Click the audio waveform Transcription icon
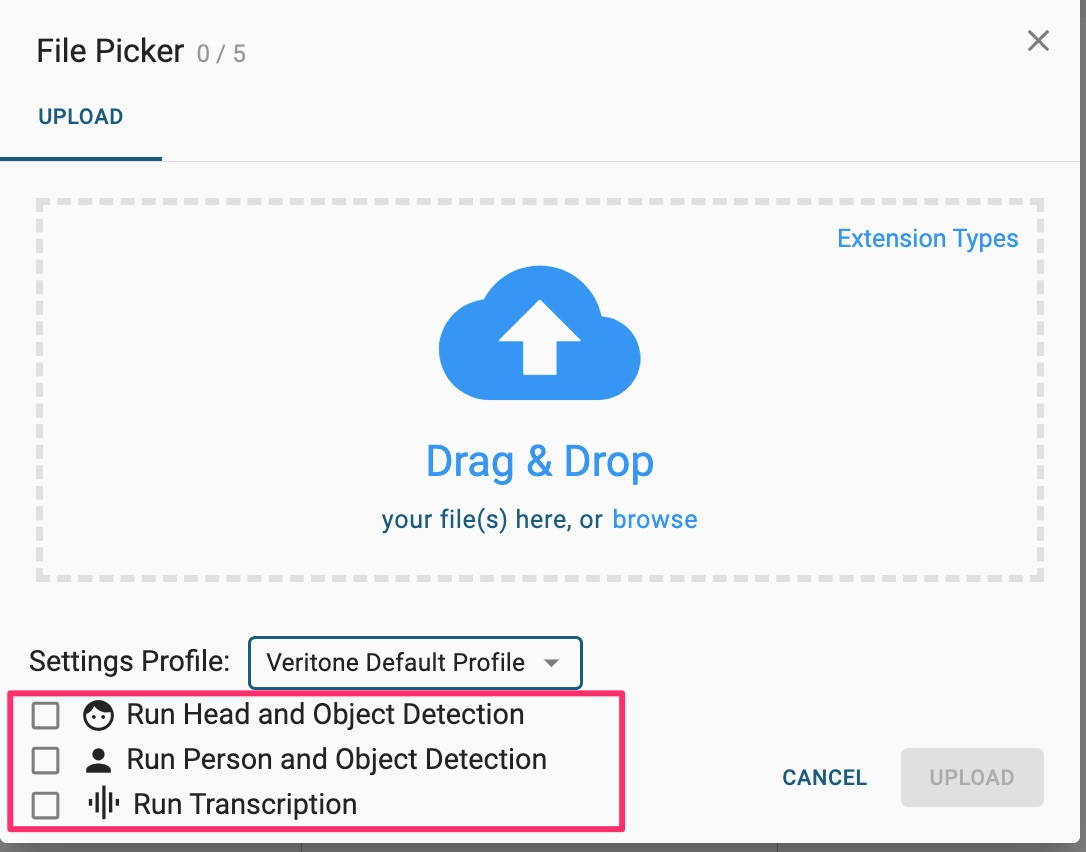 coord(103,804)
